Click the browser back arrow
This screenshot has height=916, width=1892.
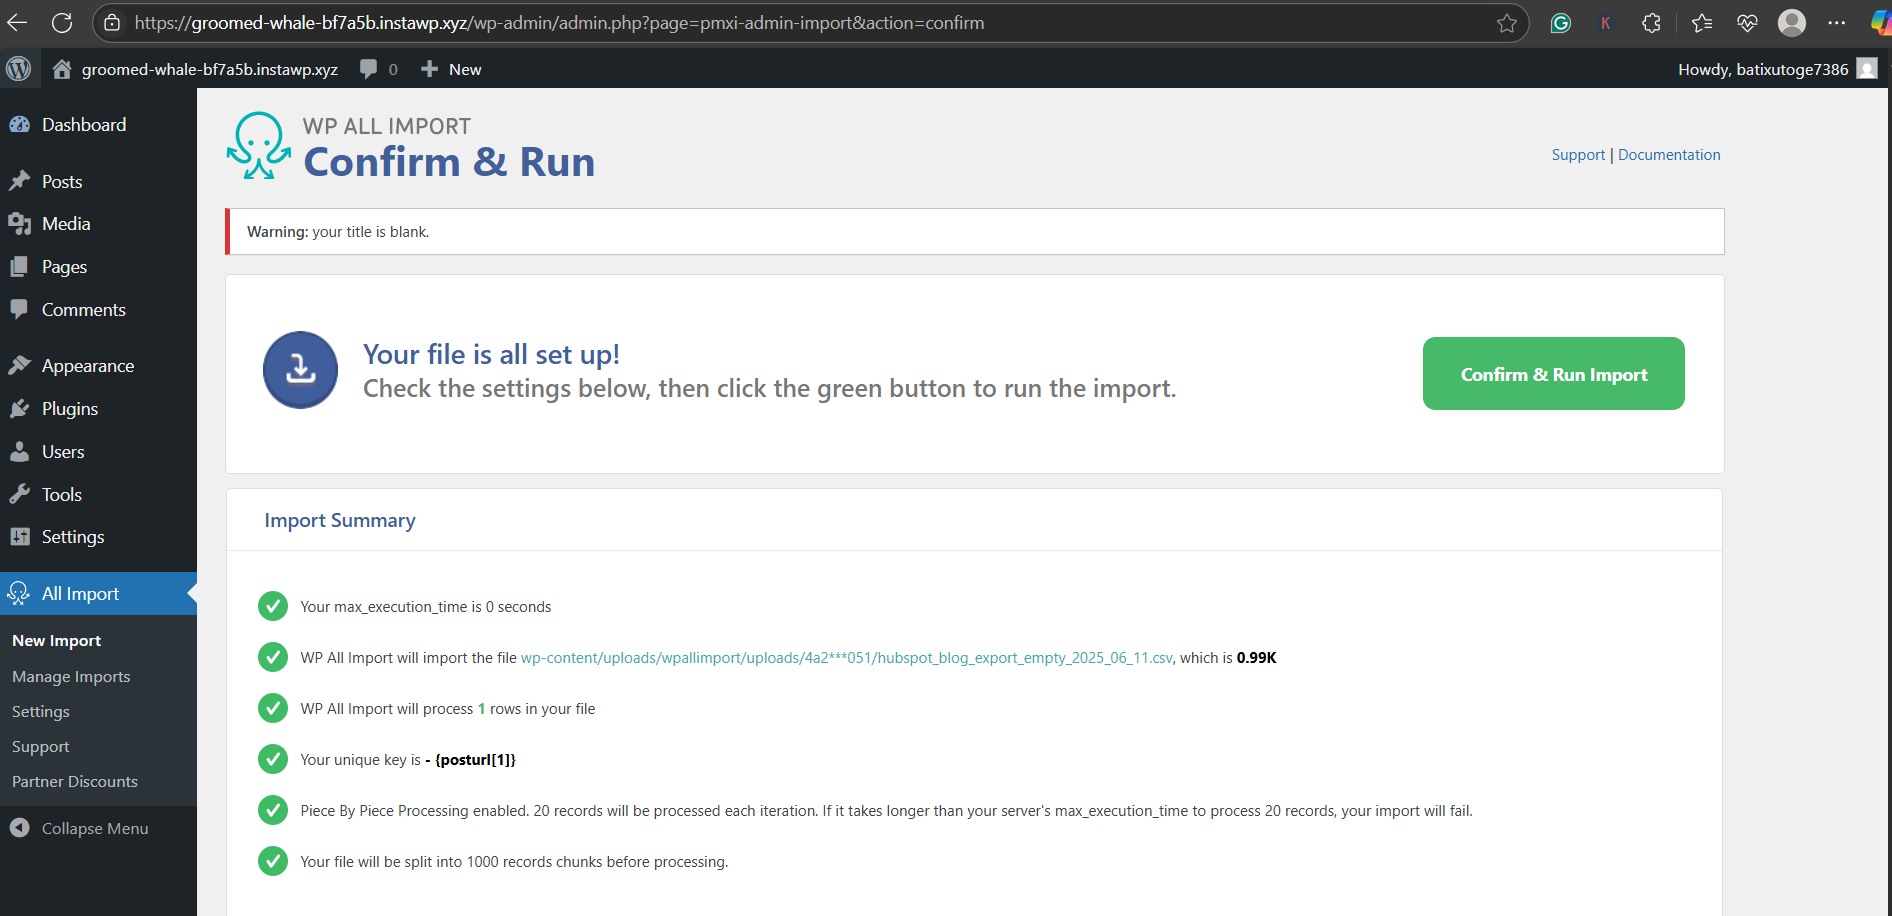[18, 22]
